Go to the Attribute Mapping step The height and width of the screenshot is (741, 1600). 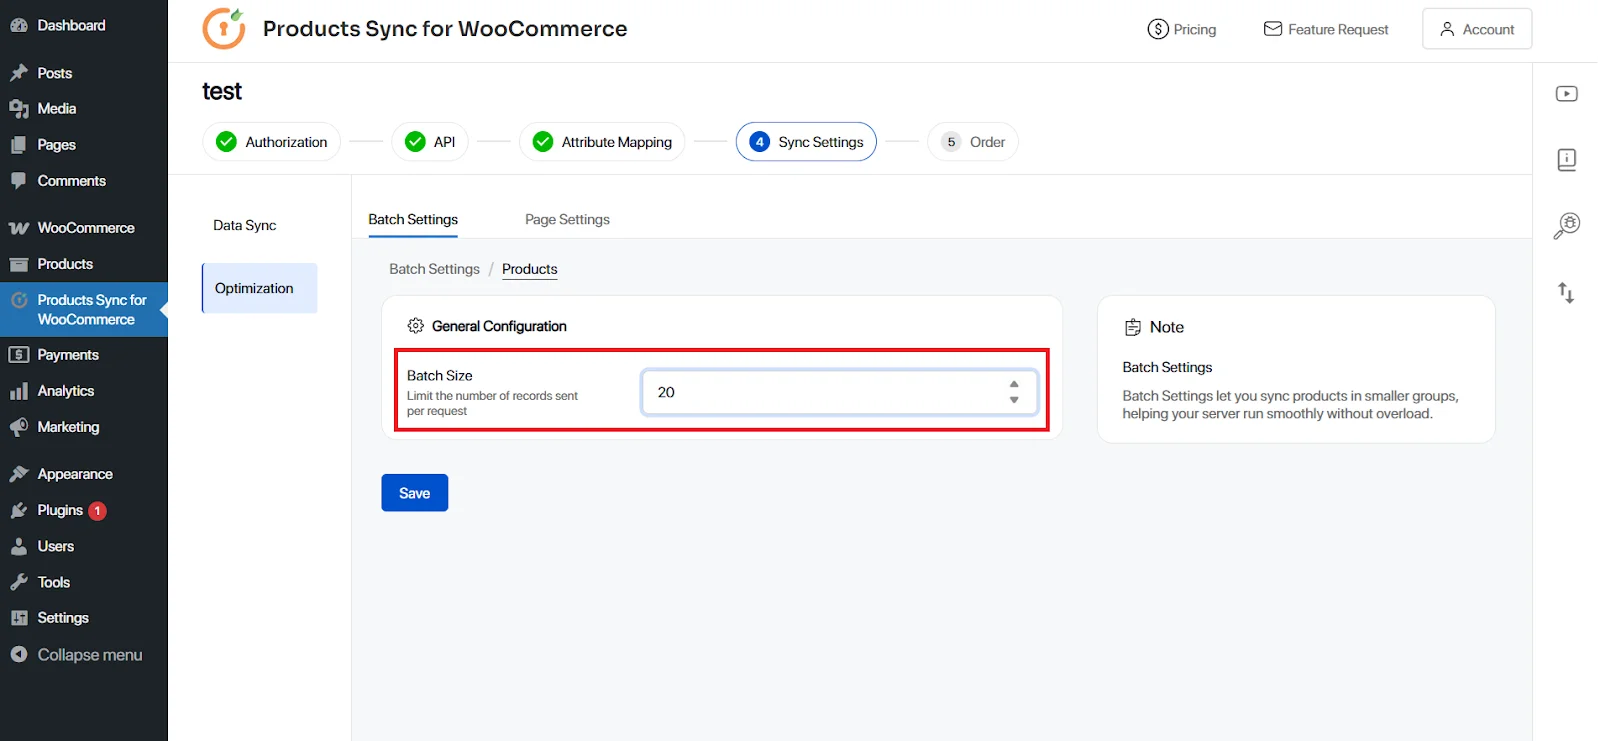(602, 142)
